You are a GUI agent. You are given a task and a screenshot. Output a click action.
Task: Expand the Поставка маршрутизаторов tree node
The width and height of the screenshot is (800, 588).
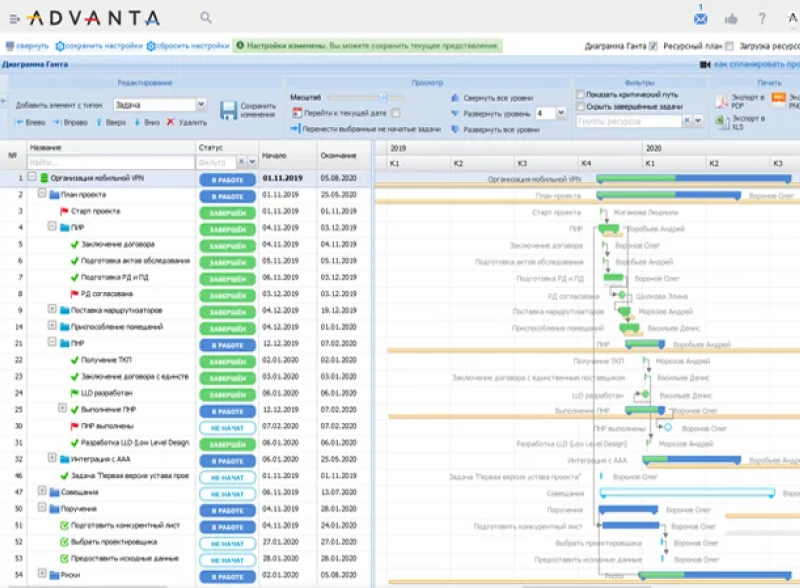click(52, 310)
